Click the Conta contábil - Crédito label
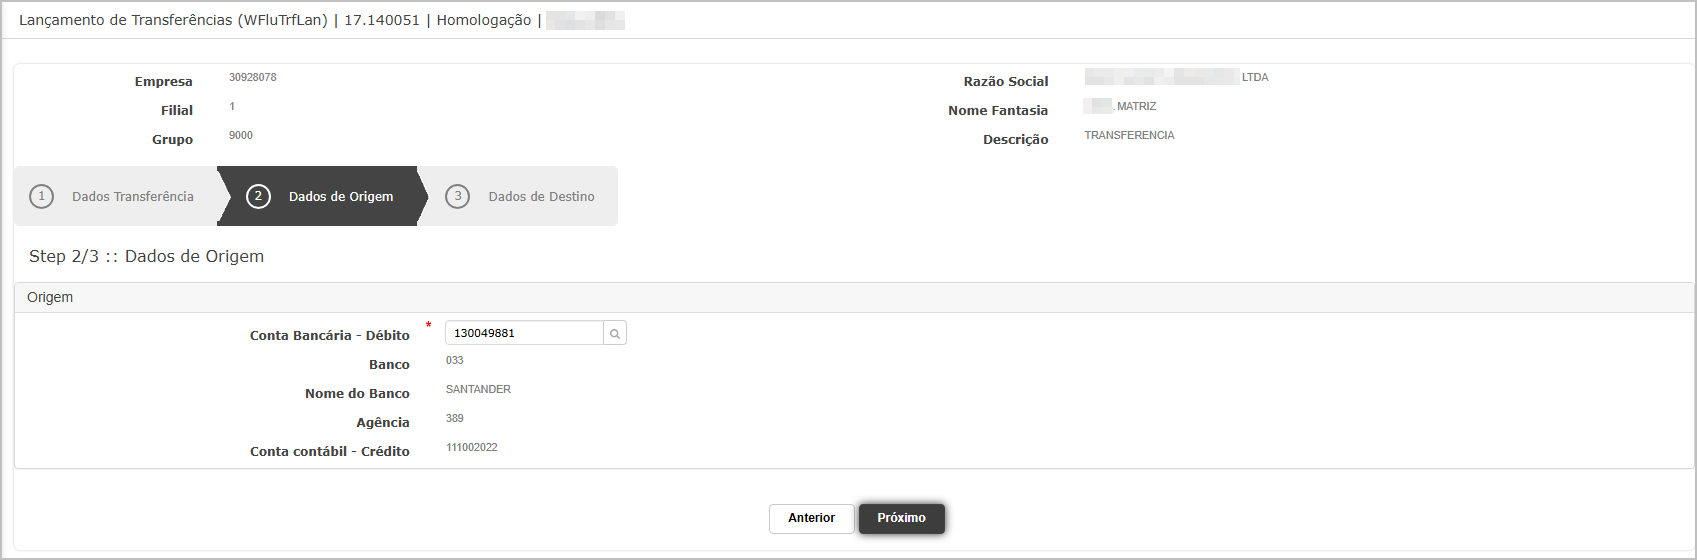This screenshot has width=1697, height=560. [x=330, y=452]
